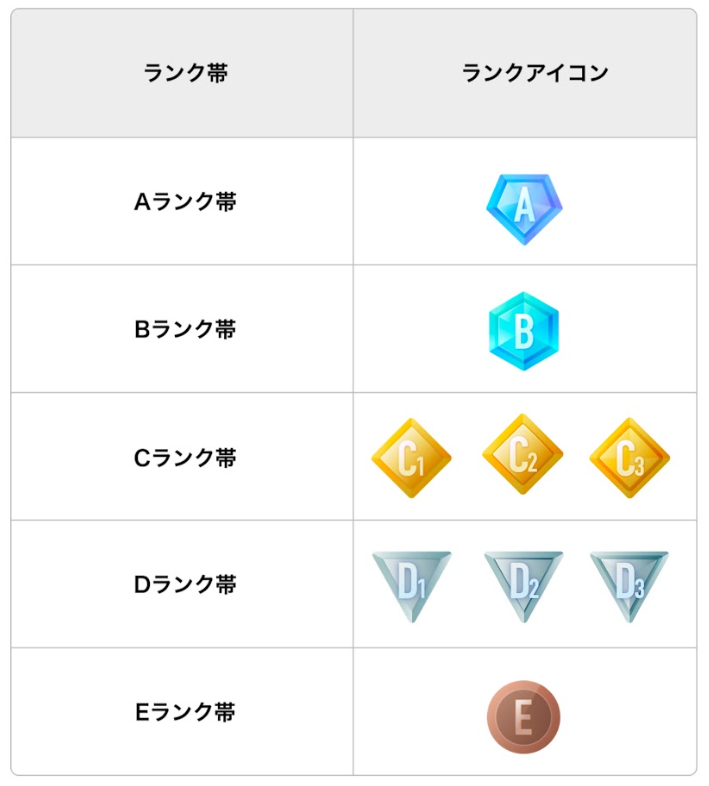Click the cyan hexagon B rank icon
Viewport: 709px width, 786px height.
tap(524, 331)
